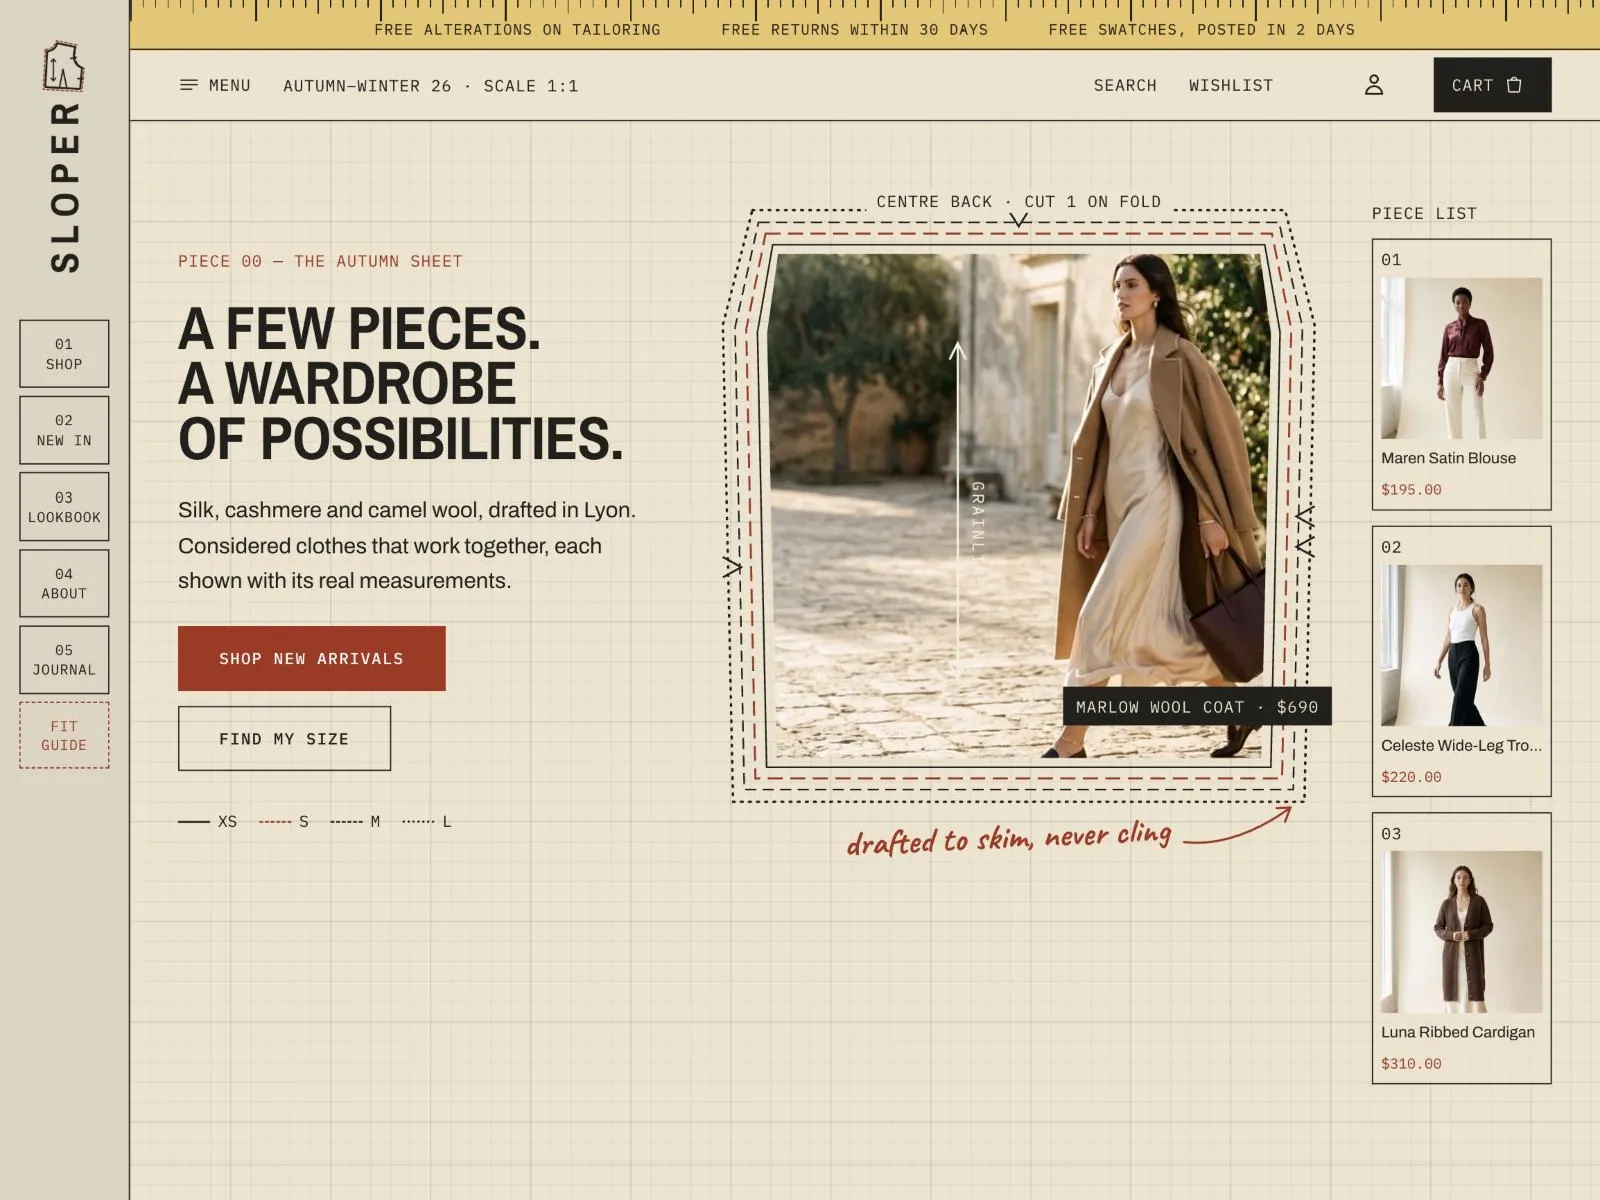This screenshot has width=1600, height=1200.
Task: Open 04 About from sidebar
Action: click(64, 583)
